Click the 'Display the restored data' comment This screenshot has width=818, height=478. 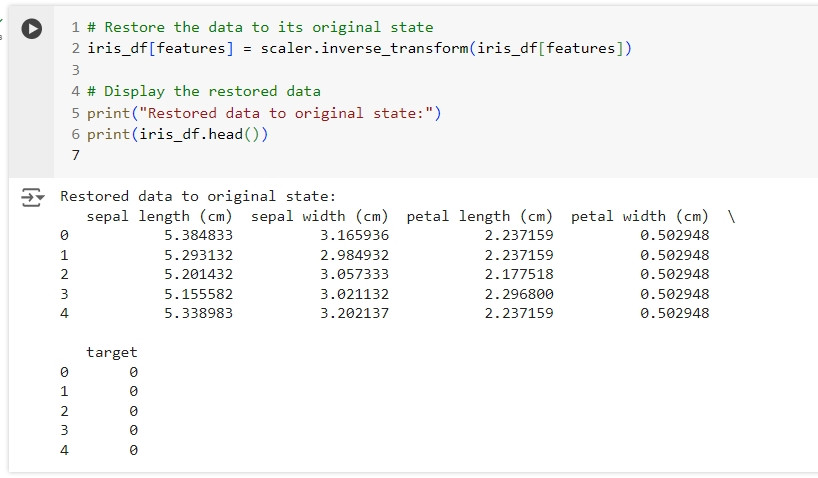pos(204,91)
